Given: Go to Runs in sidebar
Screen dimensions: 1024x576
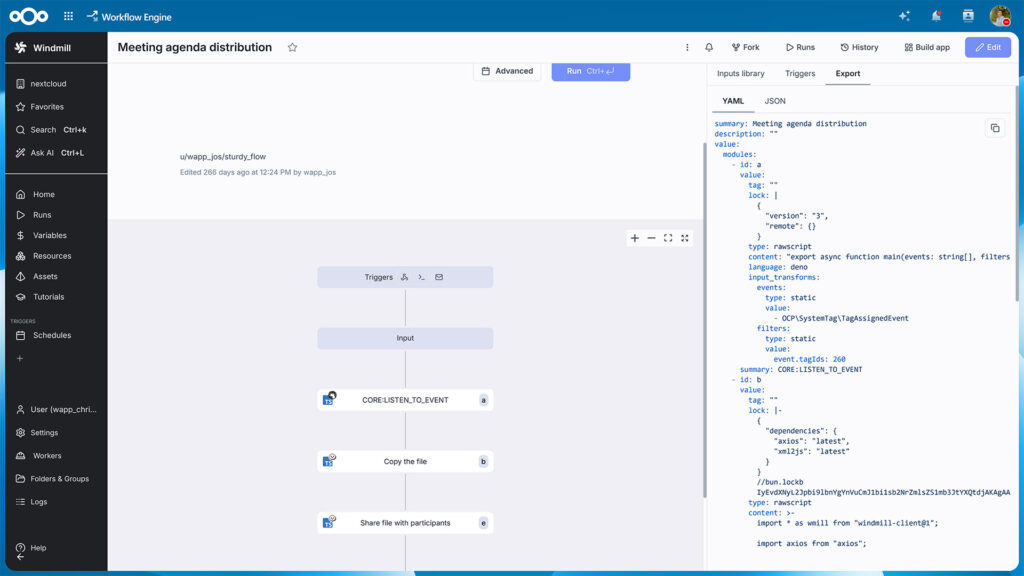Looking at the screenshot, I should [x=56, y=215].
